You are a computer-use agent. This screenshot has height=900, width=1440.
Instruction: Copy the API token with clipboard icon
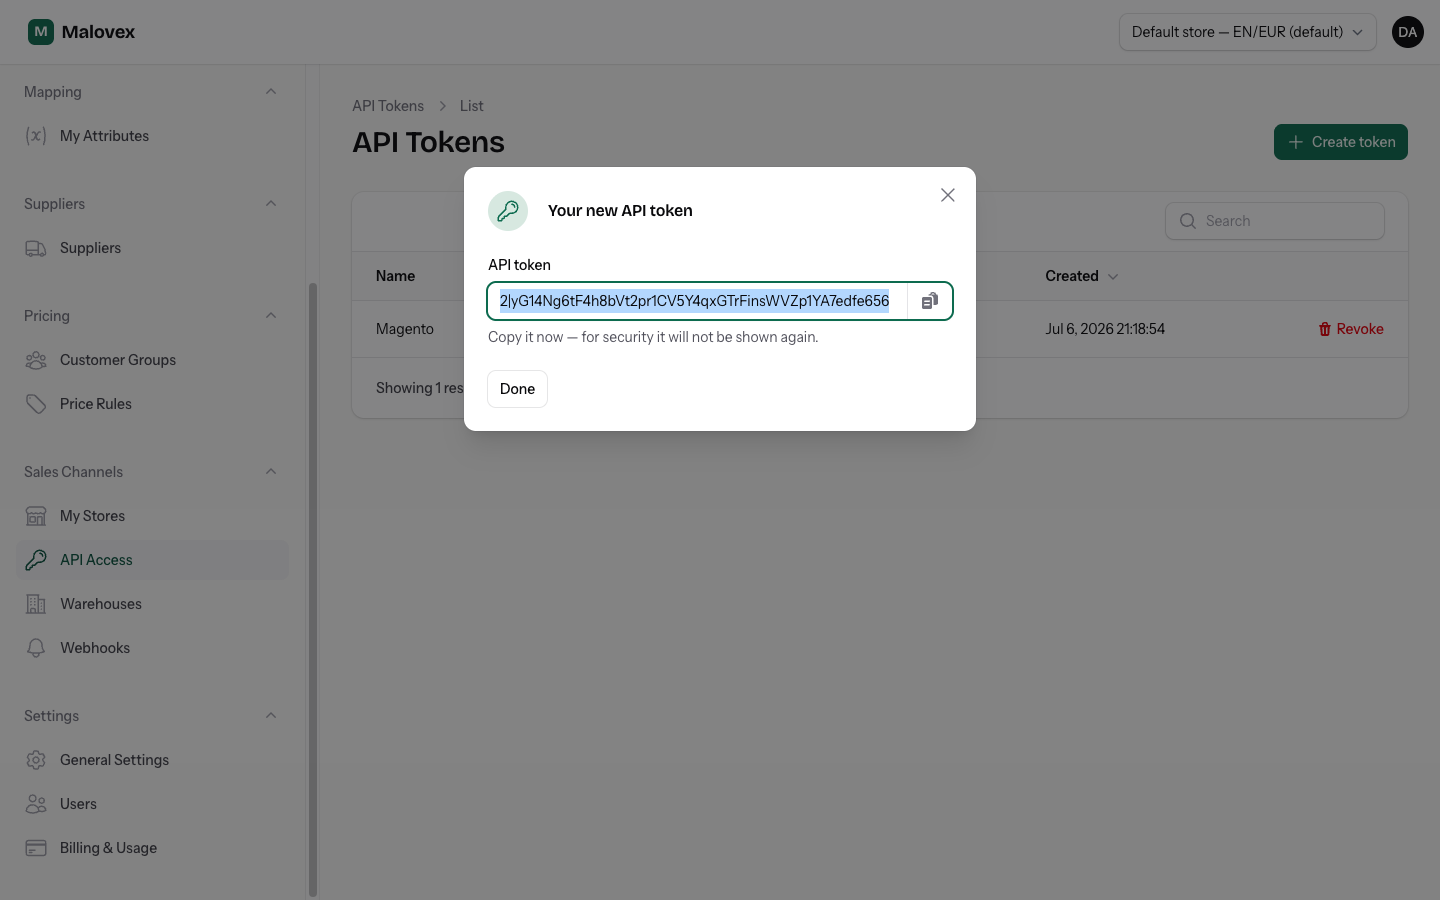pyautogui.click(x=930, y=301)
